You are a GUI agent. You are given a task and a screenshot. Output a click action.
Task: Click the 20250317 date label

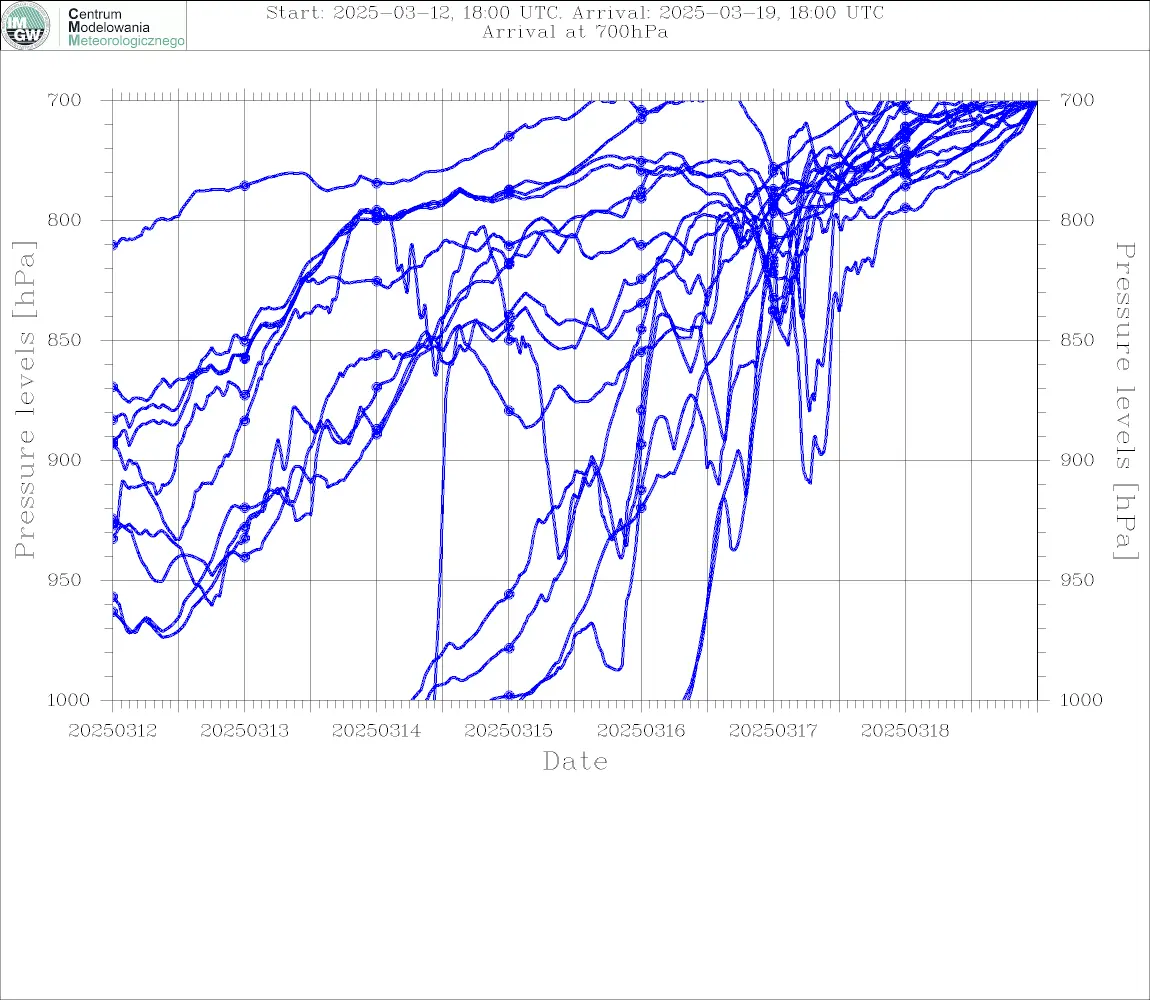click(773, 731)
